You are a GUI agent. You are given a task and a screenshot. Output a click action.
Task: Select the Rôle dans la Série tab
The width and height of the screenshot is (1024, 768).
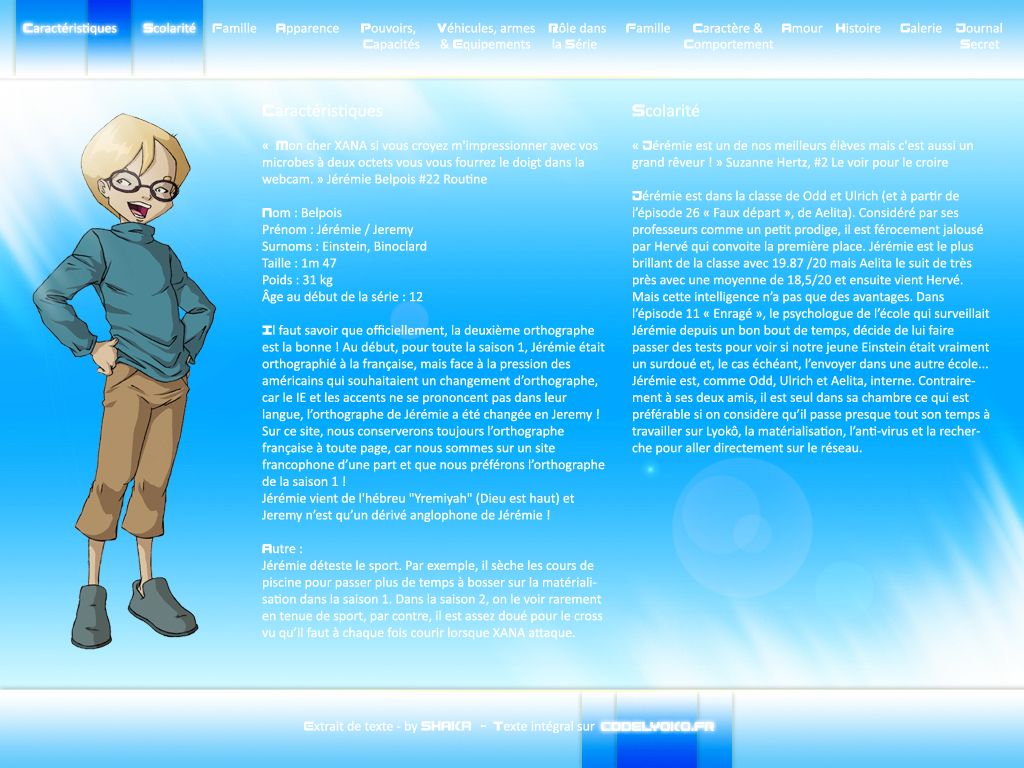(577, 36)
